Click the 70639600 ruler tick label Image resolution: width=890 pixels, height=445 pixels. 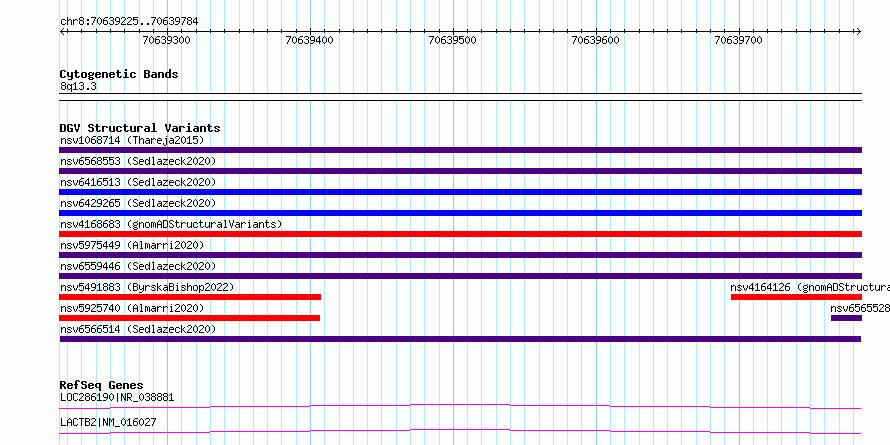[595, 40]
